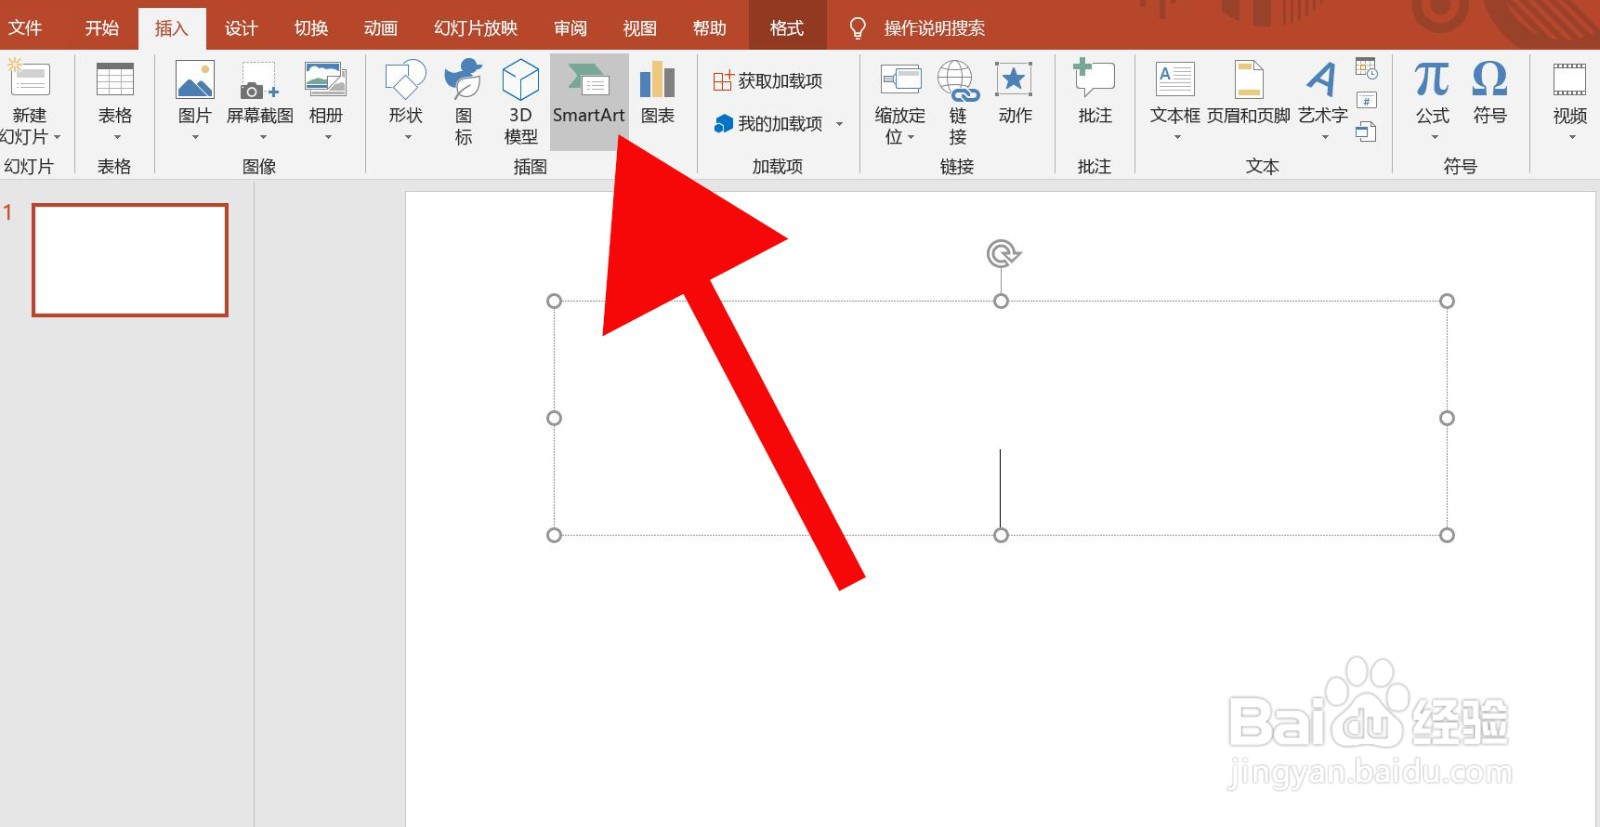Open the 屏幕截图 screenshot dropdown
The width and height of the screenshot is (1600, 827).
tap(261, 137)
